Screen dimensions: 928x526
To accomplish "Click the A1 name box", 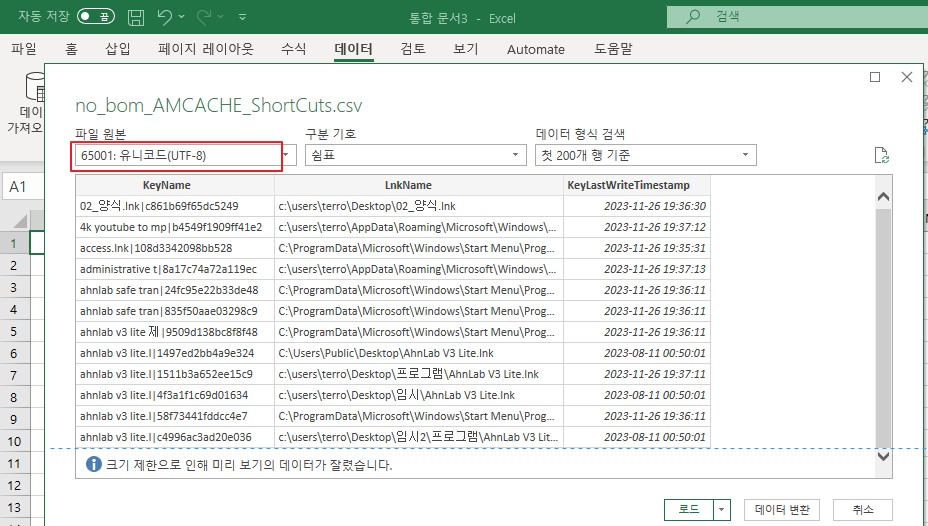I will coord(22,187).
